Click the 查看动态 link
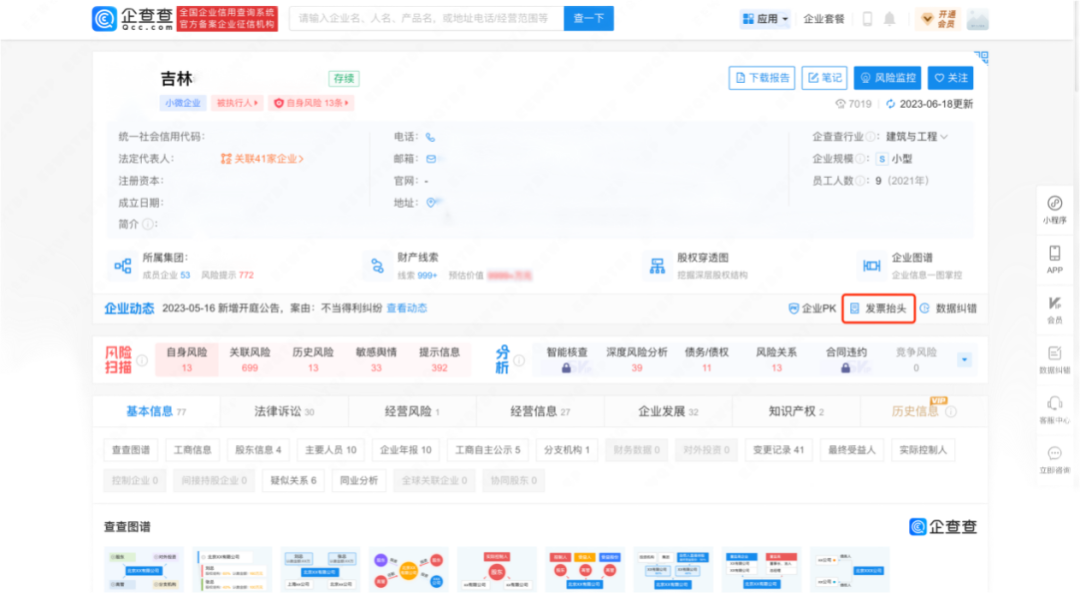 click(406, 308)
